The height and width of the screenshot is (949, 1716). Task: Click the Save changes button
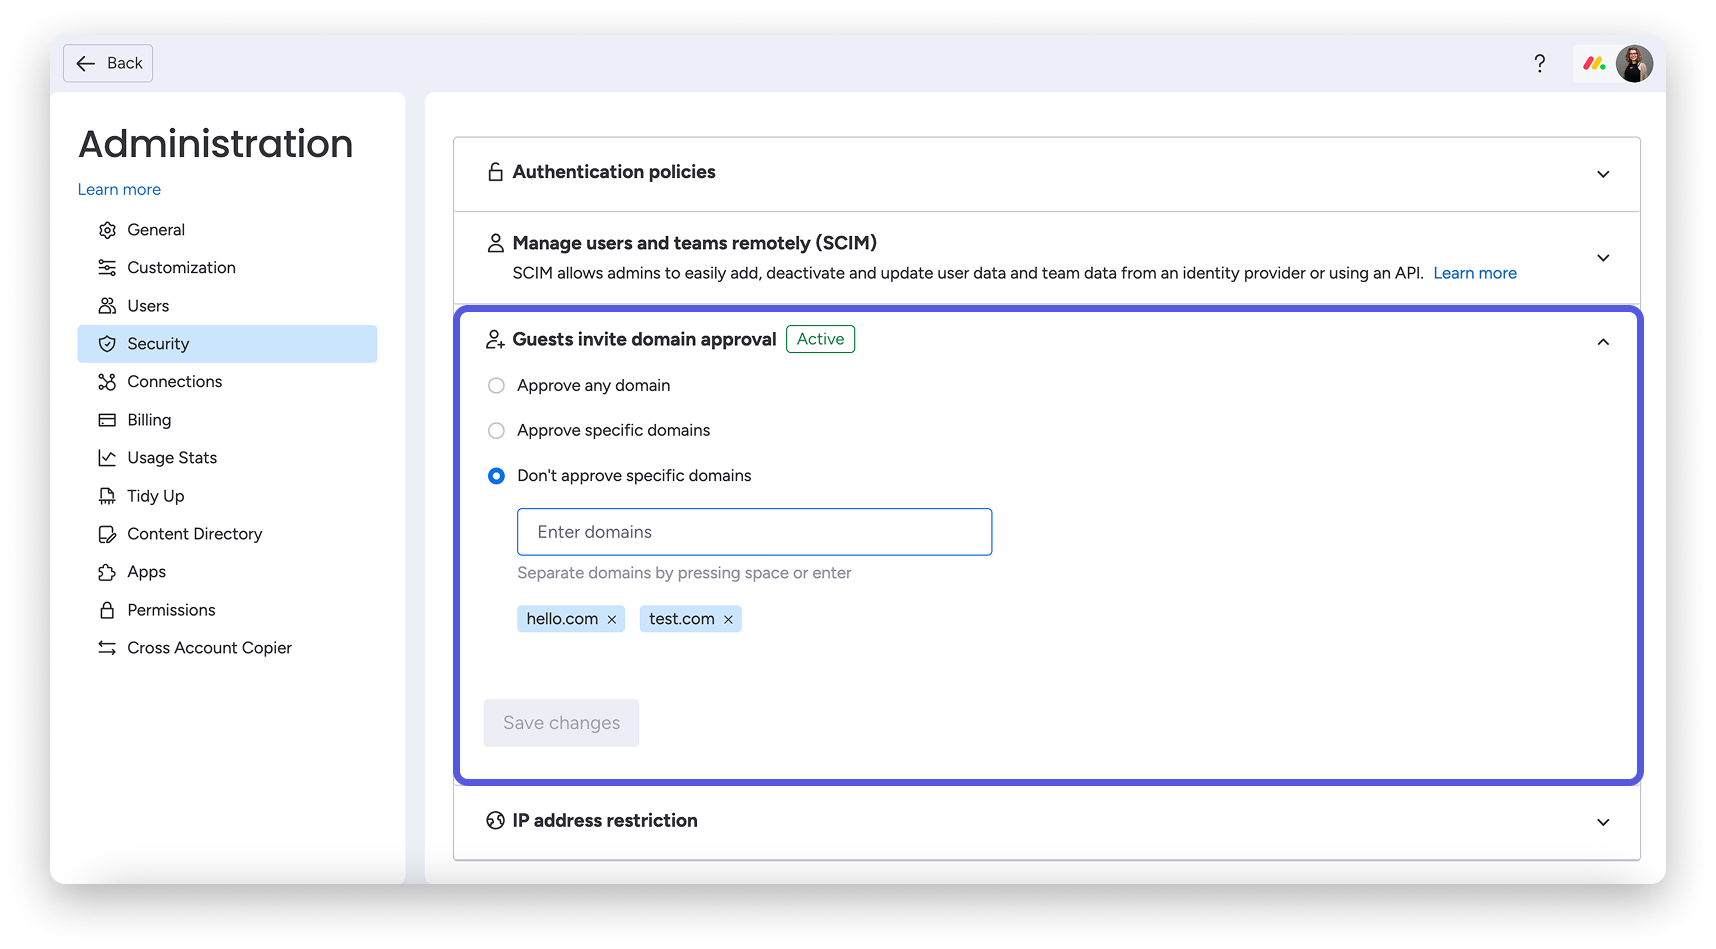tap(561, 722)
